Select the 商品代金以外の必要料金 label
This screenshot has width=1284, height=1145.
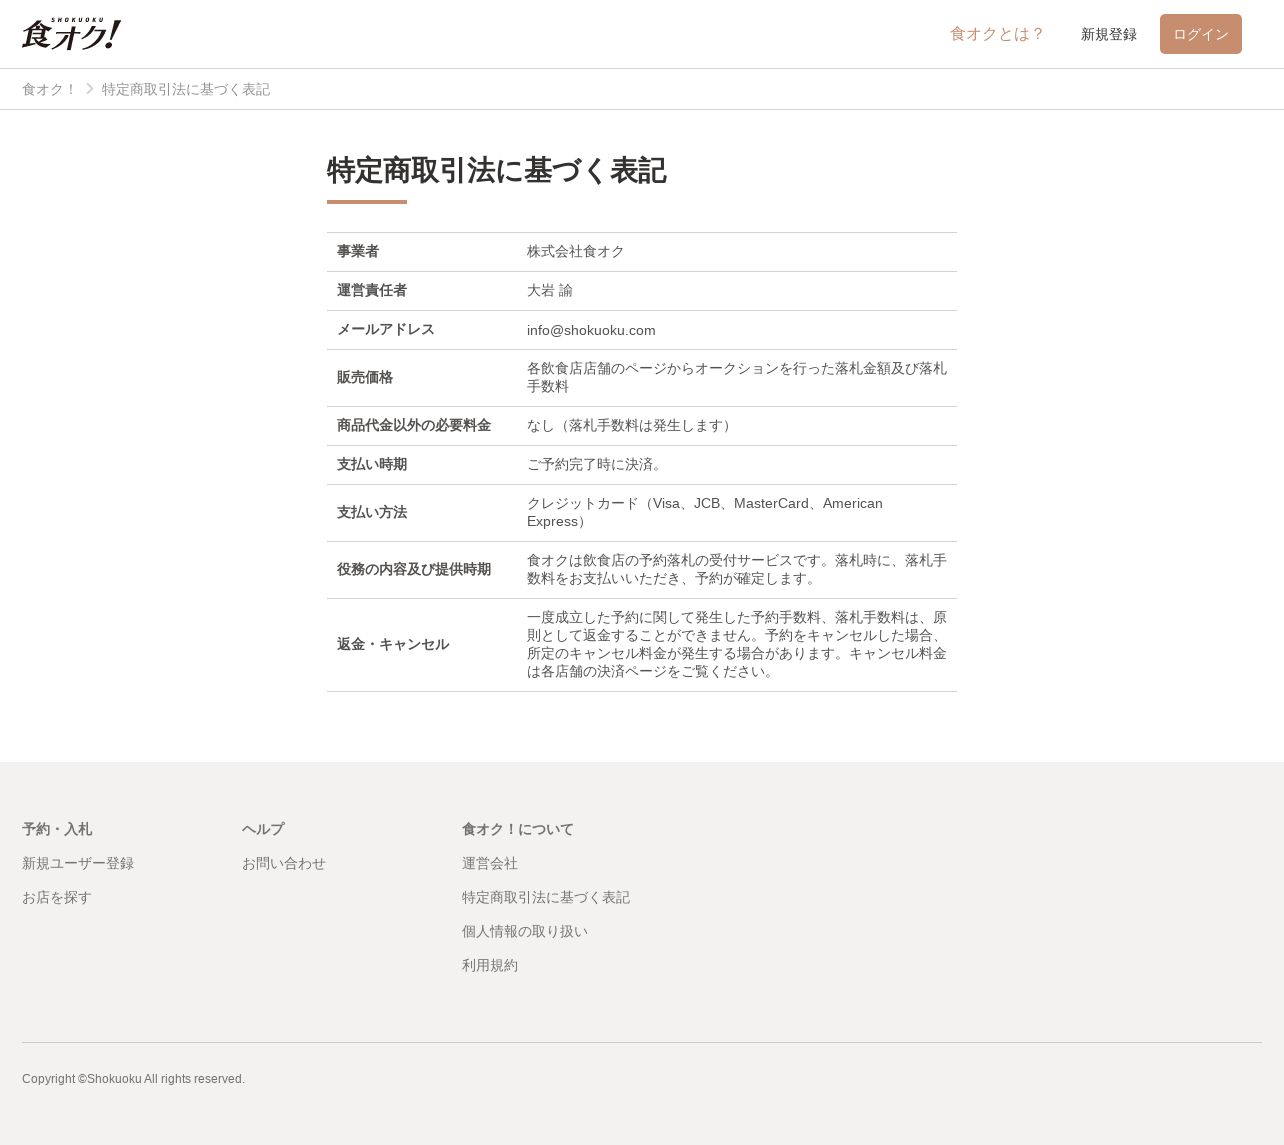tap(414, 426)
